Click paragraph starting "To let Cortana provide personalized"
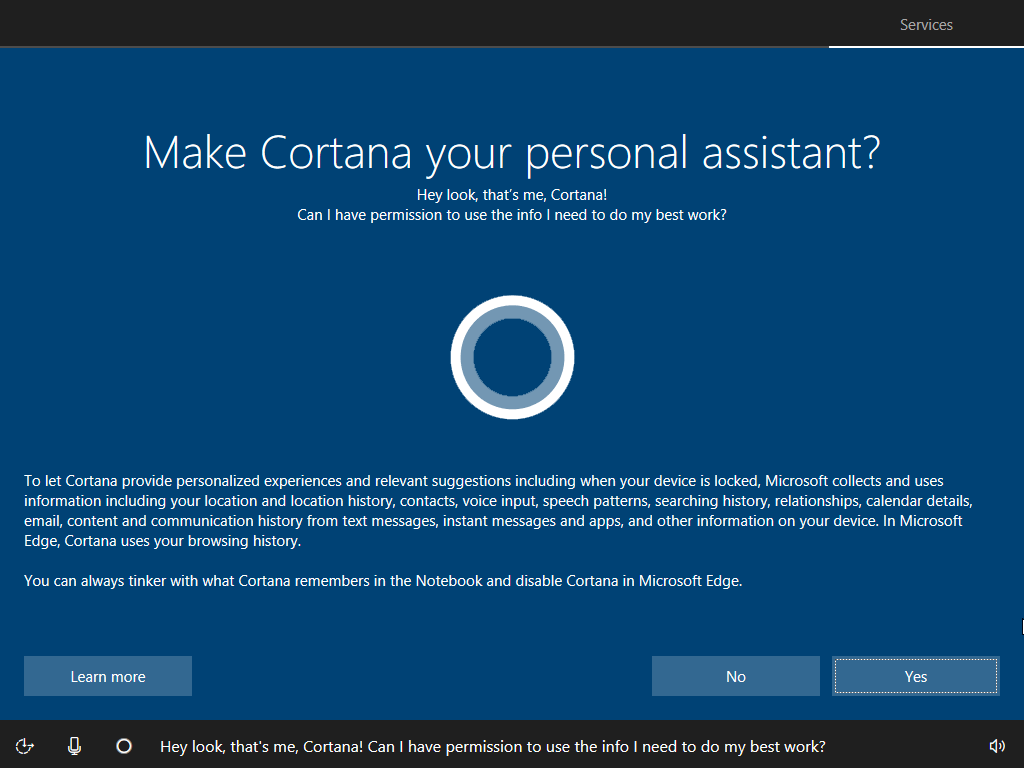The image size is (1024, 768). coord(498,511)
